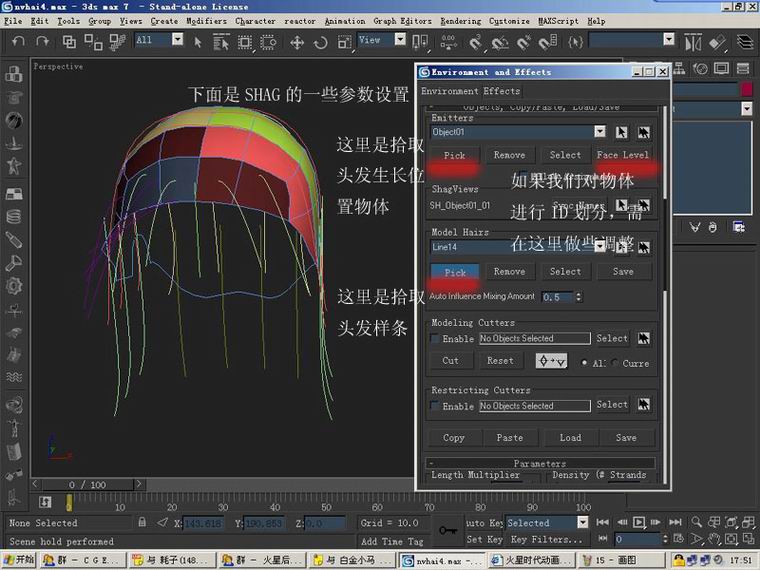Open the named selection sets dropdown
The height and width of the screenshot is (570, 760).
[x=668, y=39]
